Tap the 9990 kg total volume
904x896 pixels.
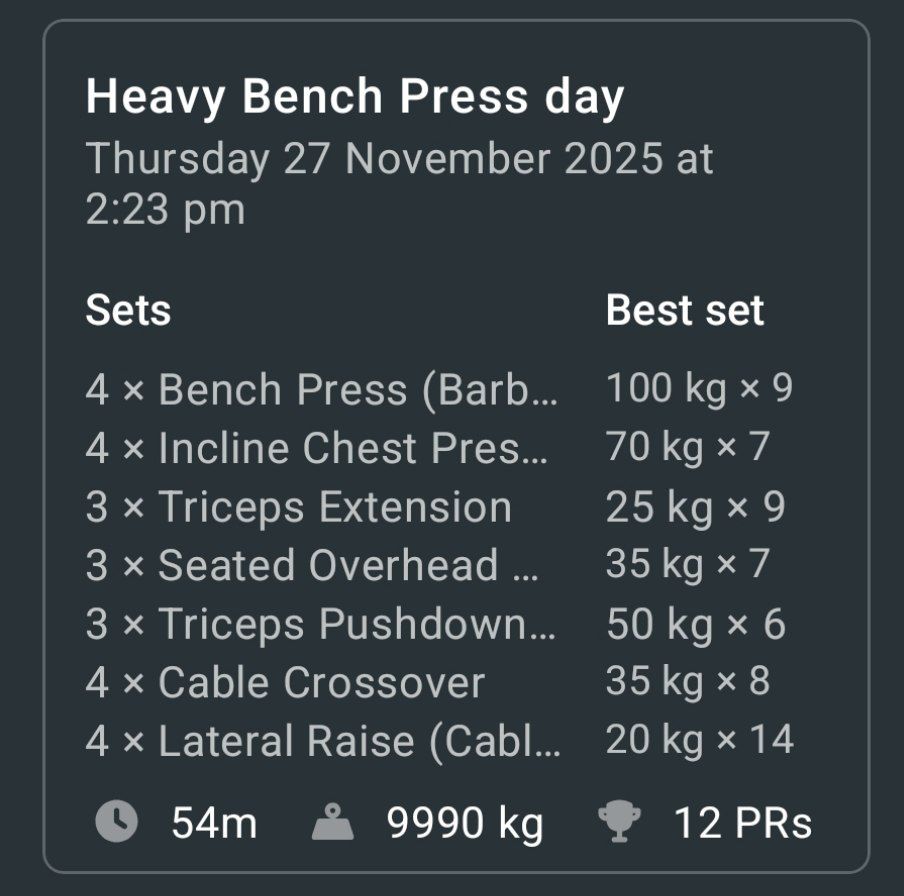(x=465, y=824)
